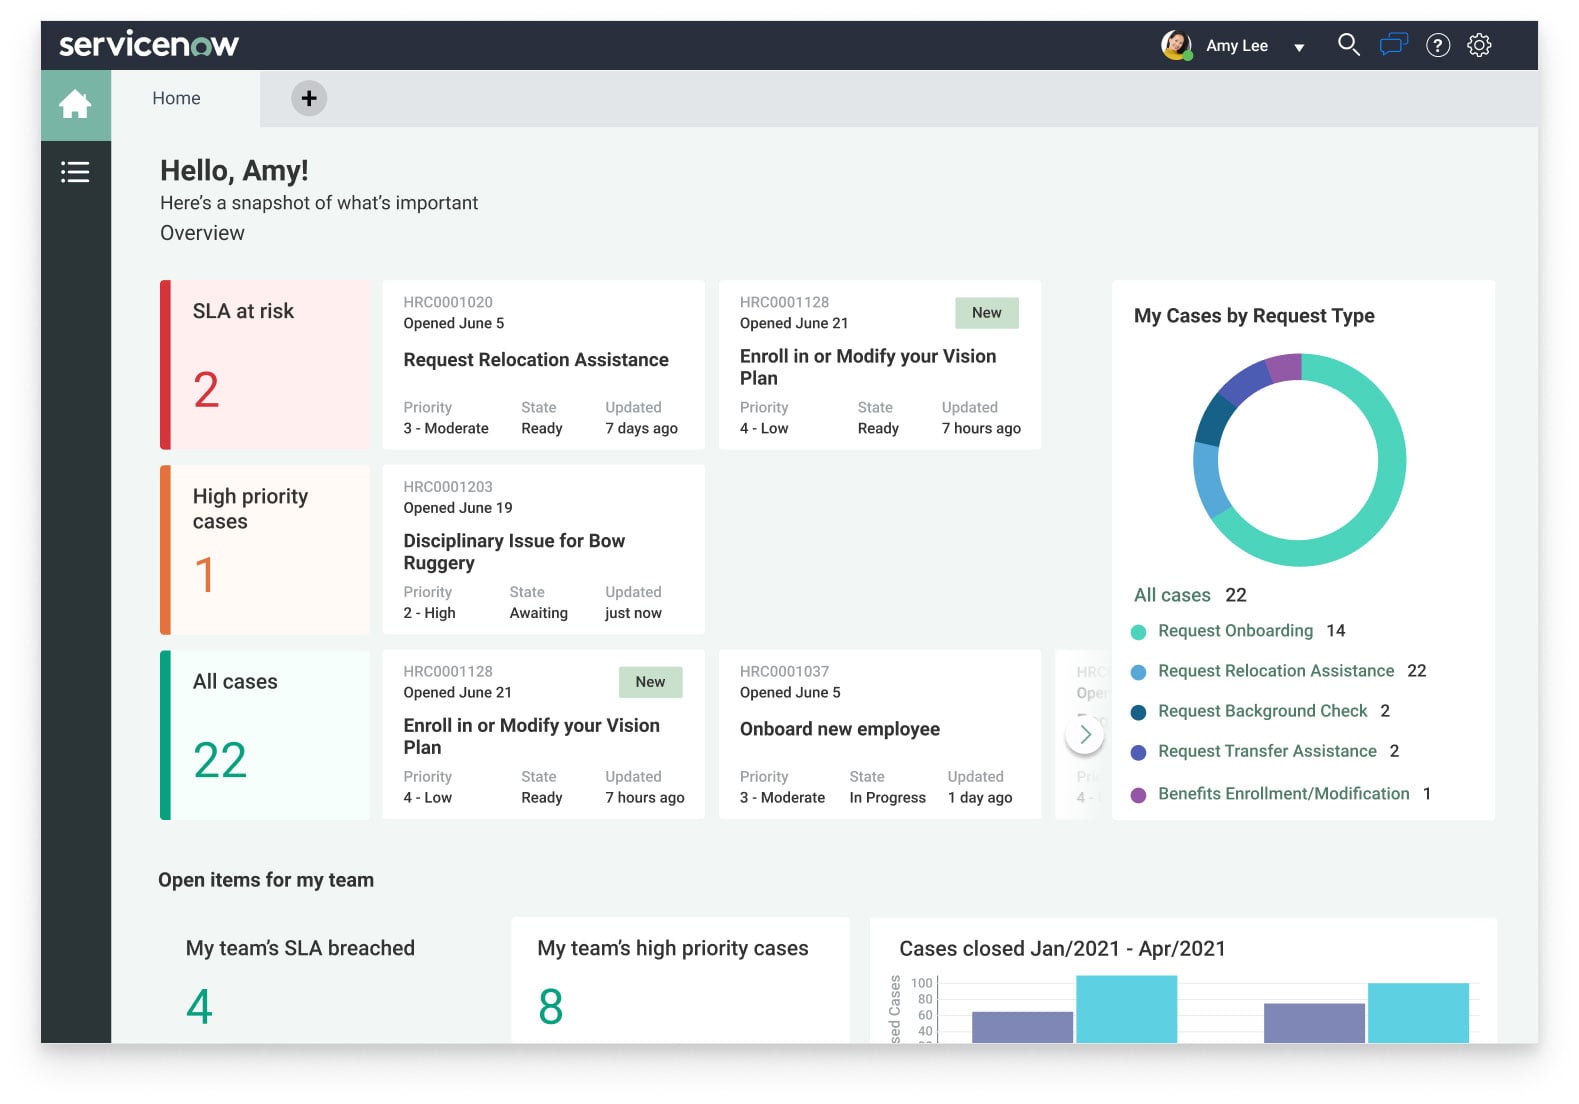This screenshot has width=1579, height=1104.
Task: Select the SLA at risk tile
Action: (x=265, y=365)
